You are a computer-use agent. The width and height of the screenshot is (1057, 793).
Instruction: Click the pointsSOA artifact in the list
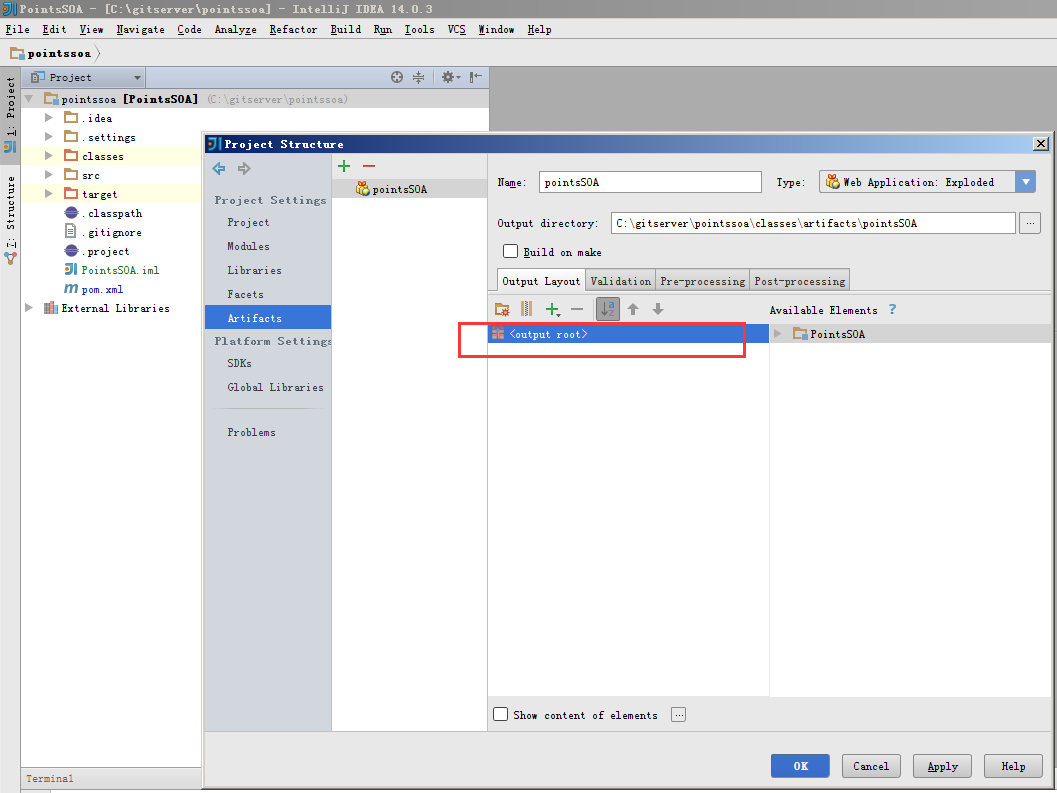[409, 189]
